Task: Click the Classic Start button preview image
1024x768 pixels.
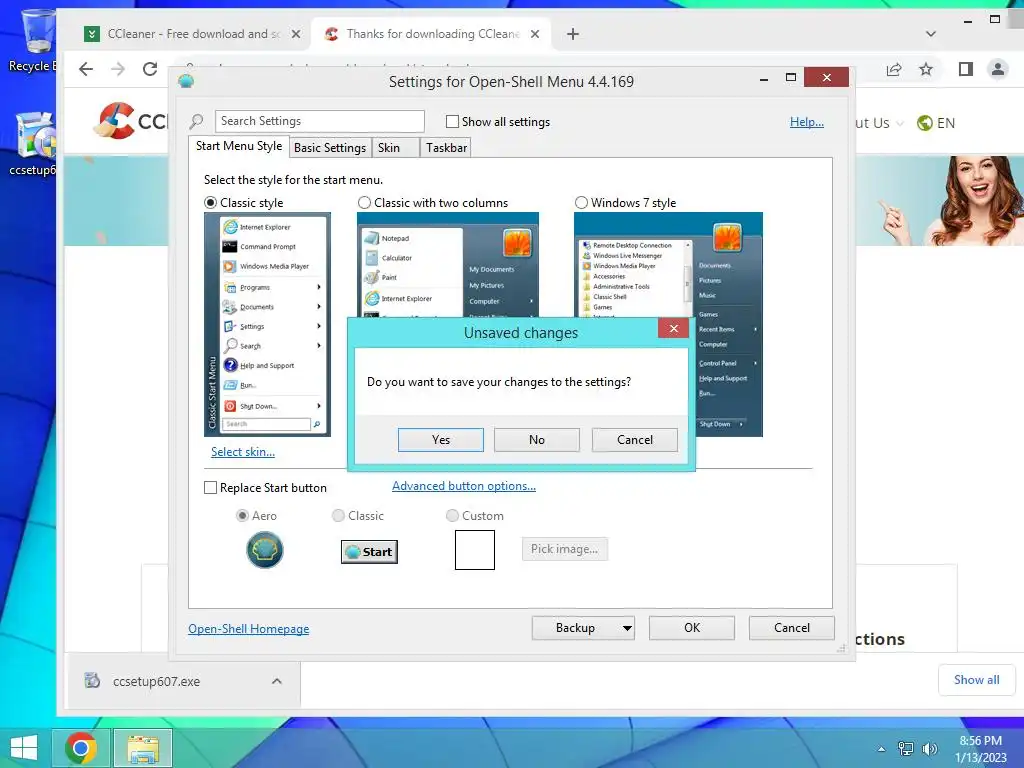Action: [369, 552]
